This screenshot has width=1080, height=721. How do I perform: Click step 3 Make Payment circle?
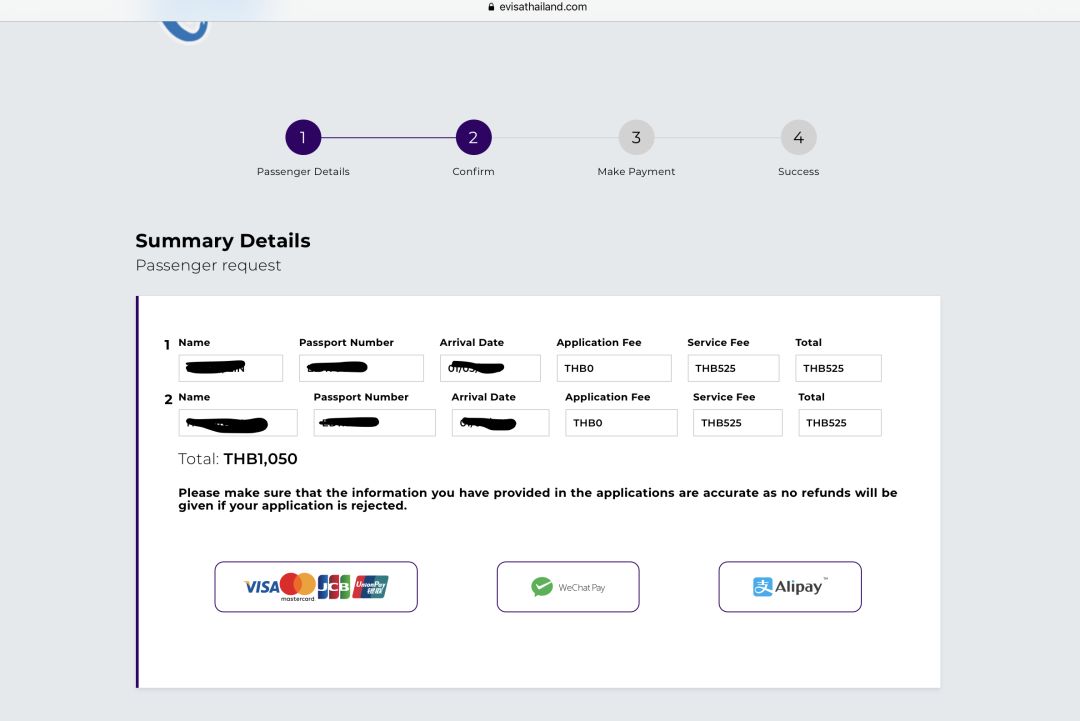pos(636,137)
